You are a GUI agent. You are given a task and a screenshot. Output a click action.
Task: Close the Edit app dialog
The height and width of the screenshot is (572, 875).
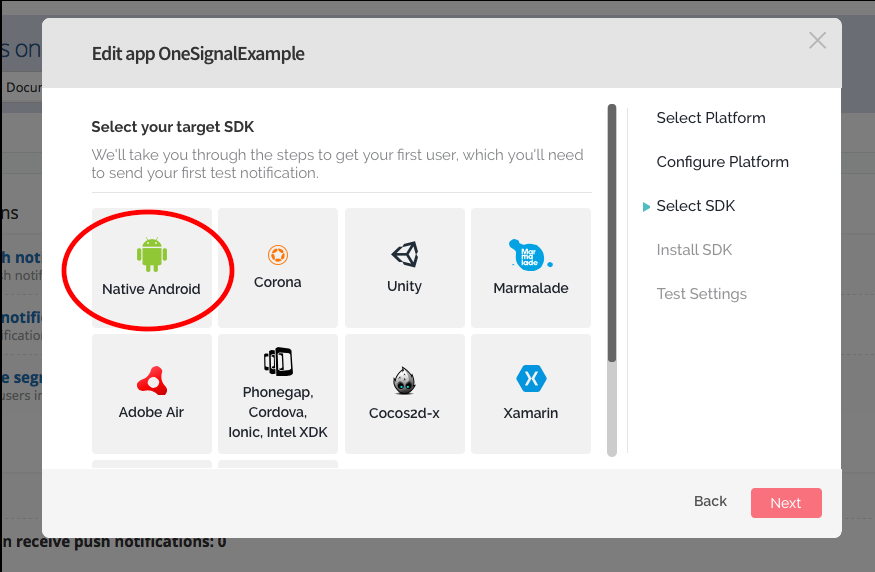(818, 40)
